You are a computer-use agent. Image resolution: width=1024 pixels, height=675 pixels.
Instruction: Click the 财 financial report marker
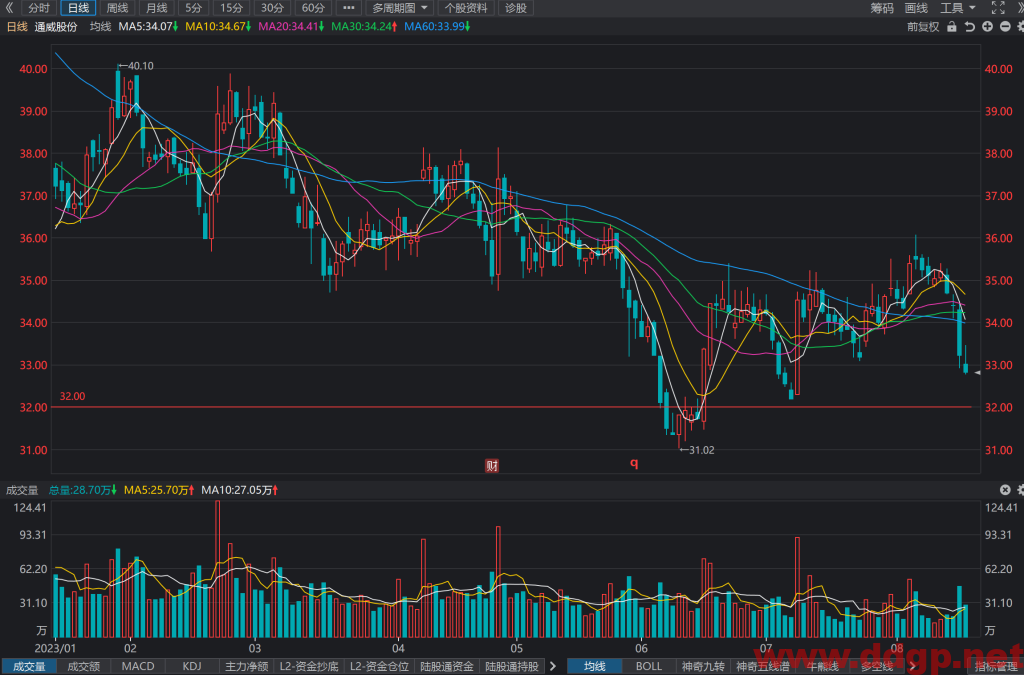pos(492,465)
